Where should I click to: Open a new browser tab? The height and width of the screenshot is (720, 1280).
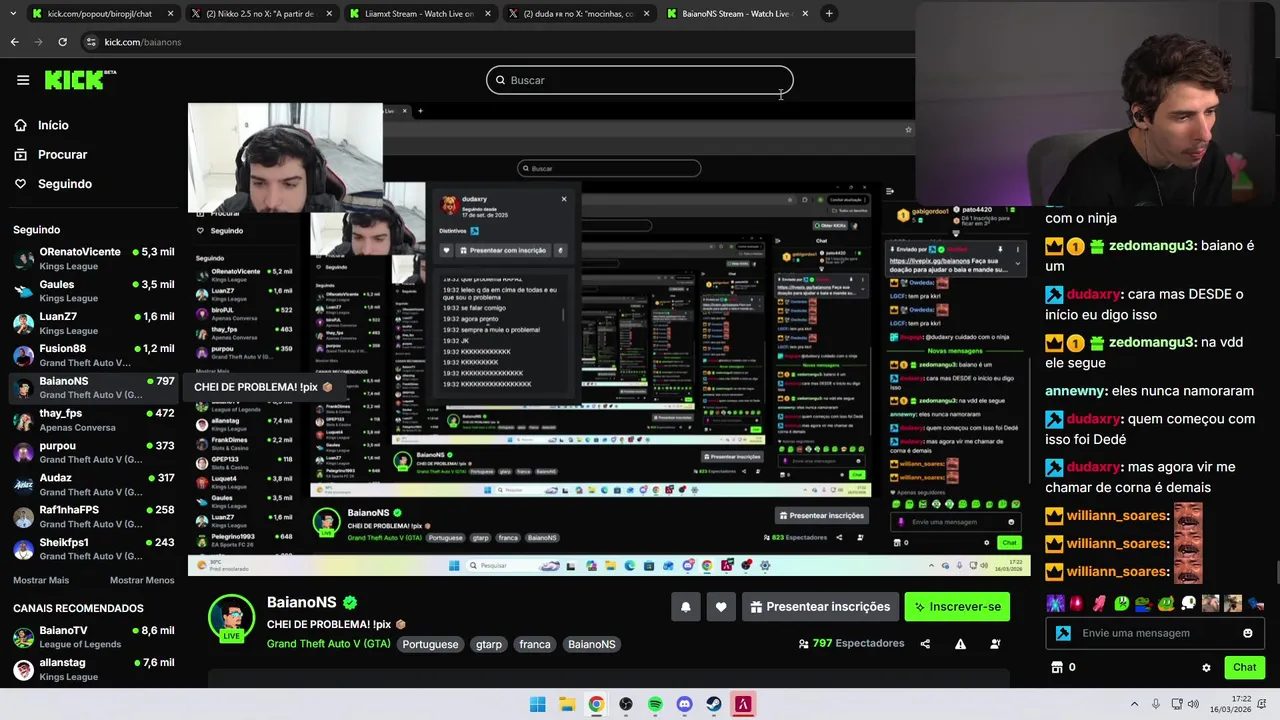pyautogui.click(x=829, y=14)
